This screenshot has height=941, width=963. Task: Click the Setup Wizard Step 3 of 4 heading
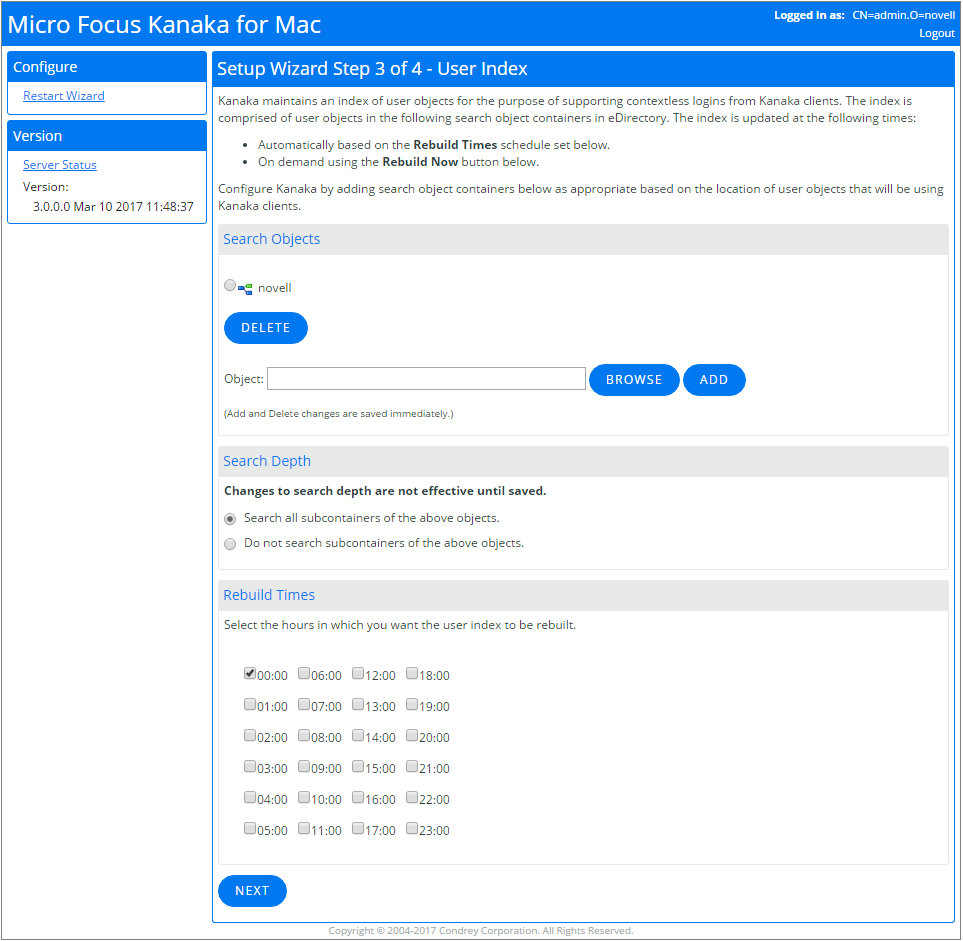click(372, 68)
